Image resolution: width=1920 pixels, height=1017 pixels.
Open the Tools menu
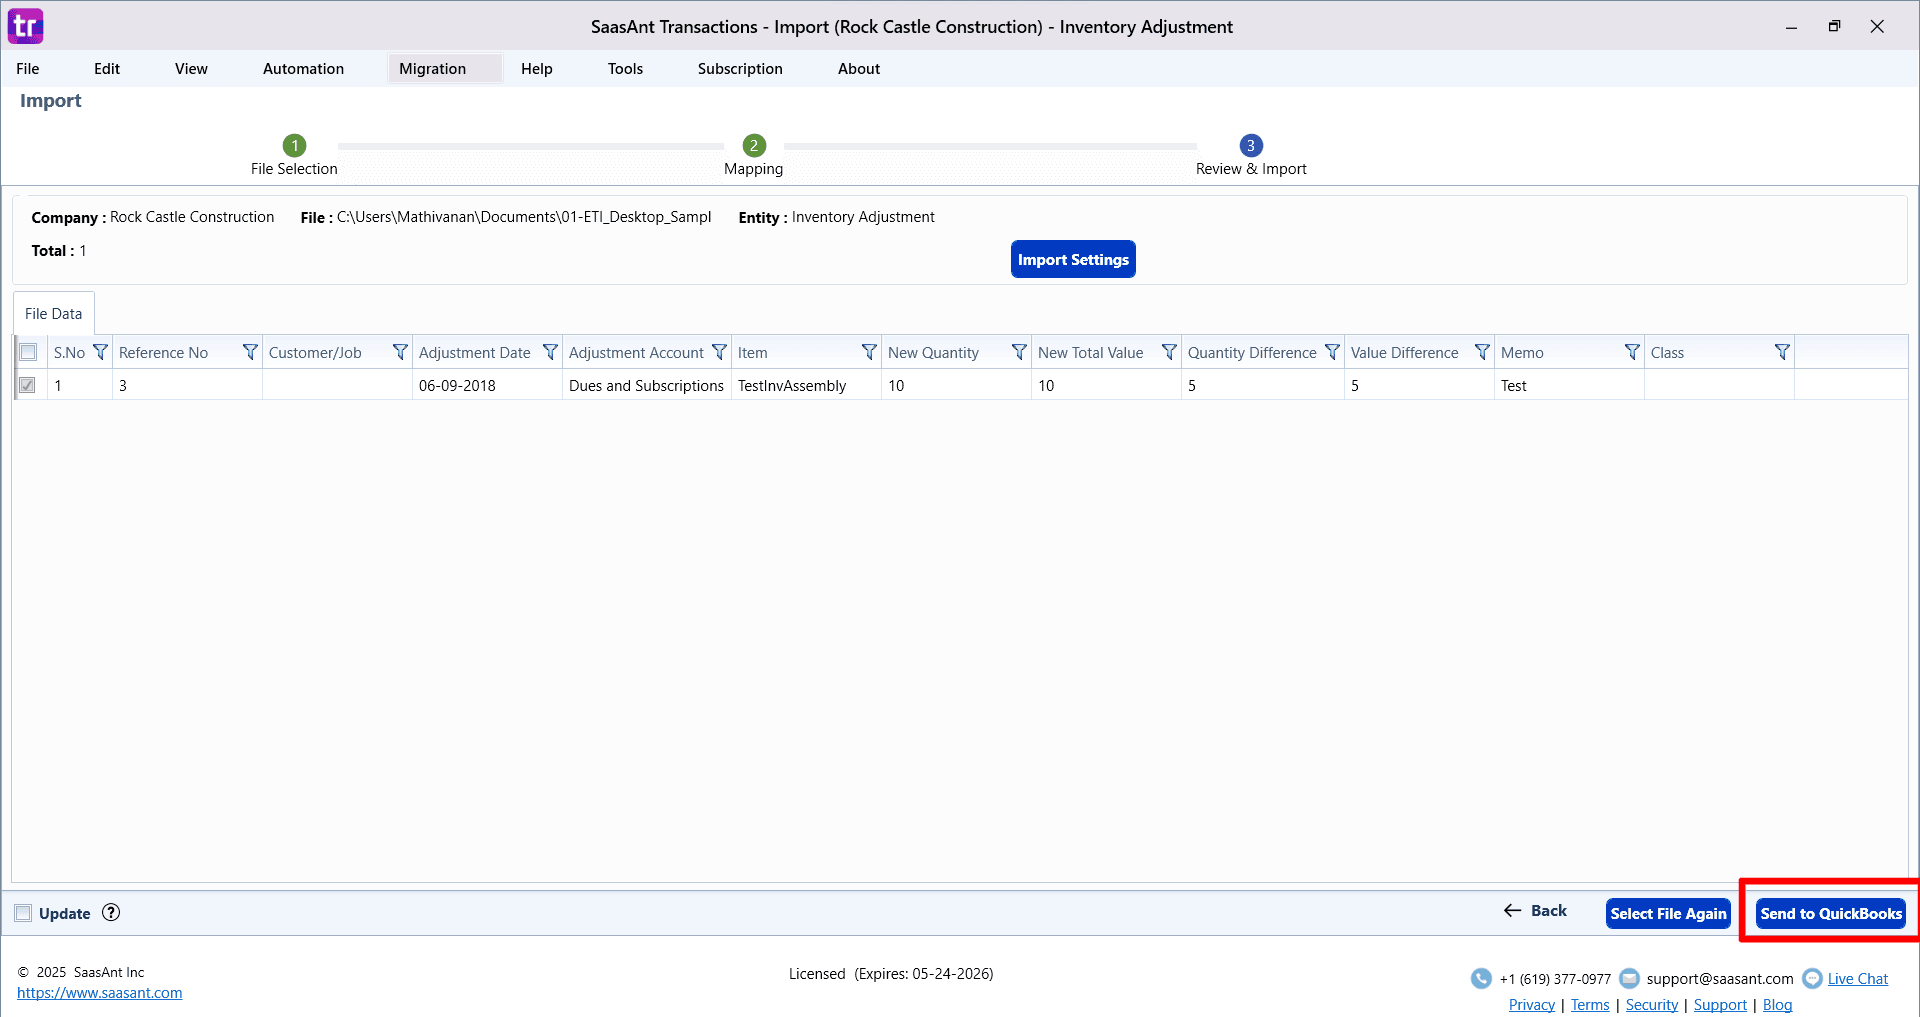tap(625, 68)
